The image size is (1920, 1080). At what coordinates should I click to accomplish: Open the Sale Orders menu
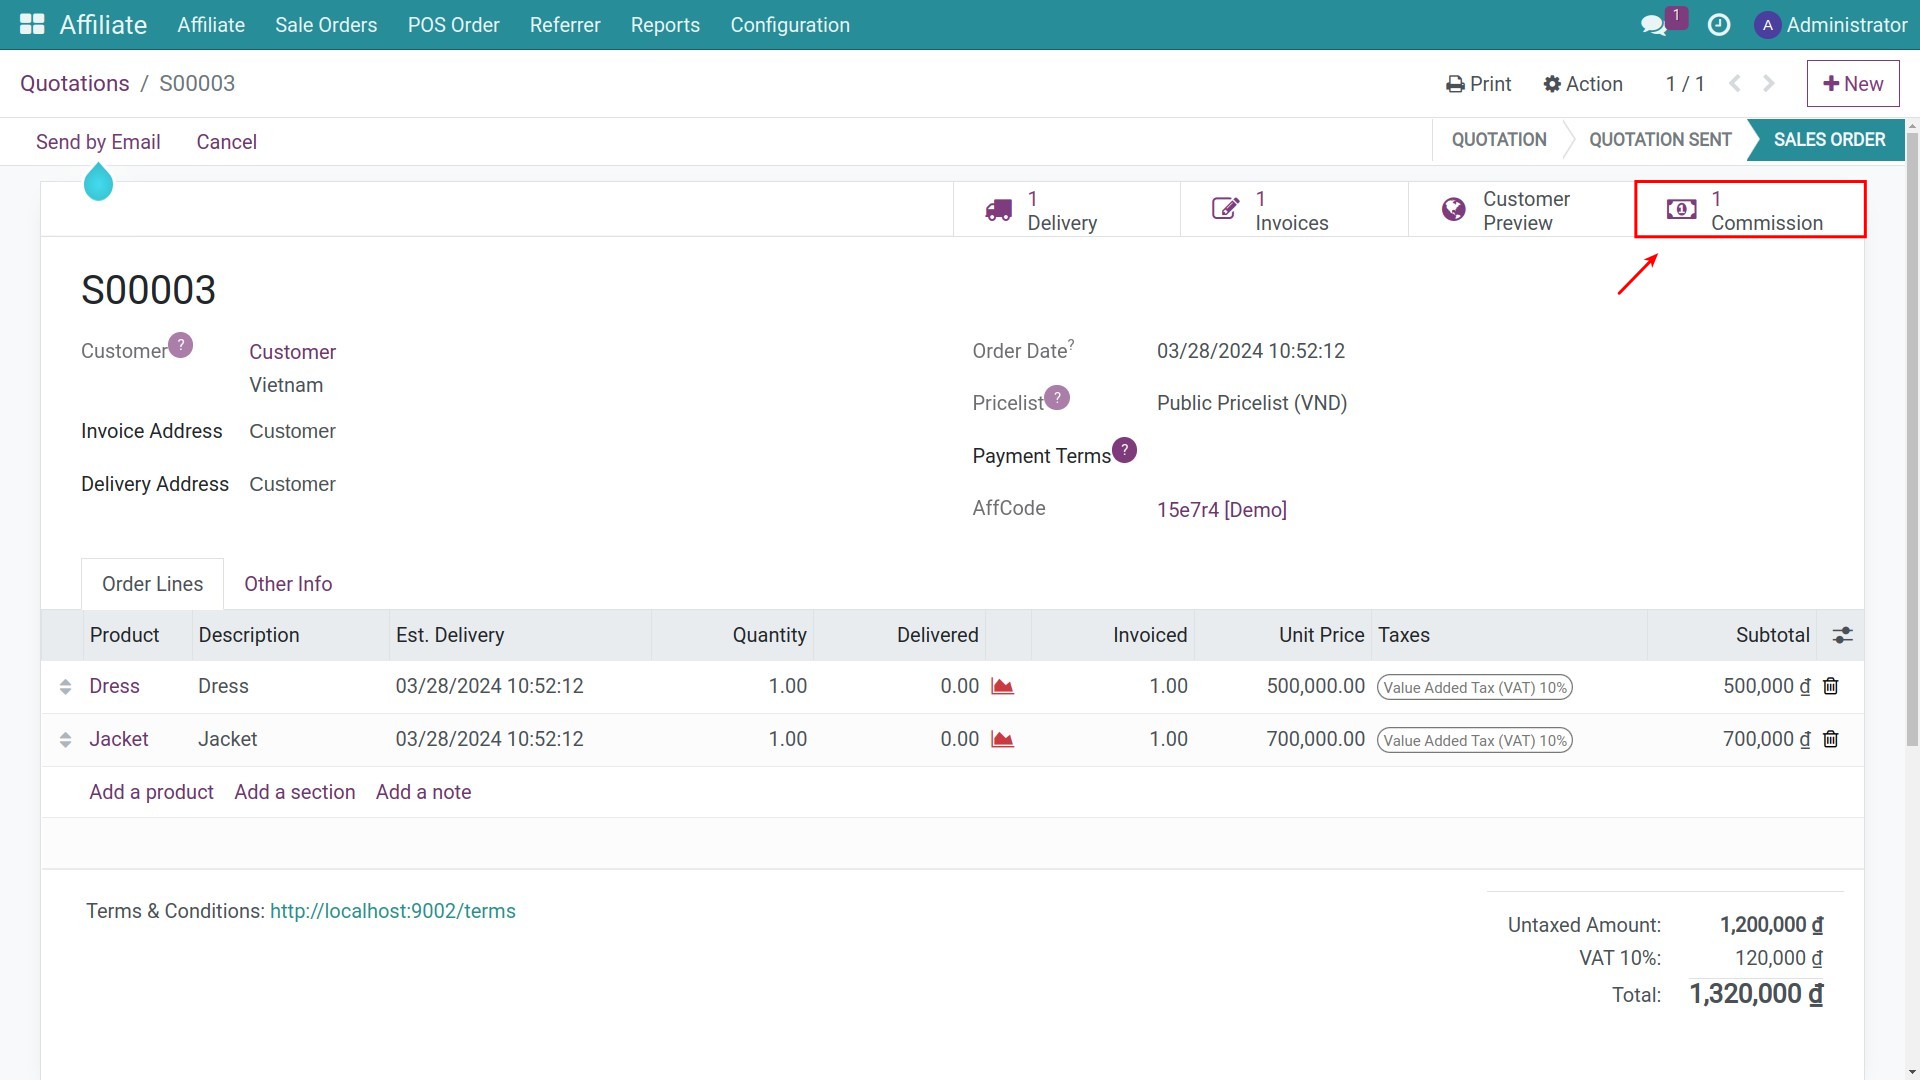[x=326, y=25]
